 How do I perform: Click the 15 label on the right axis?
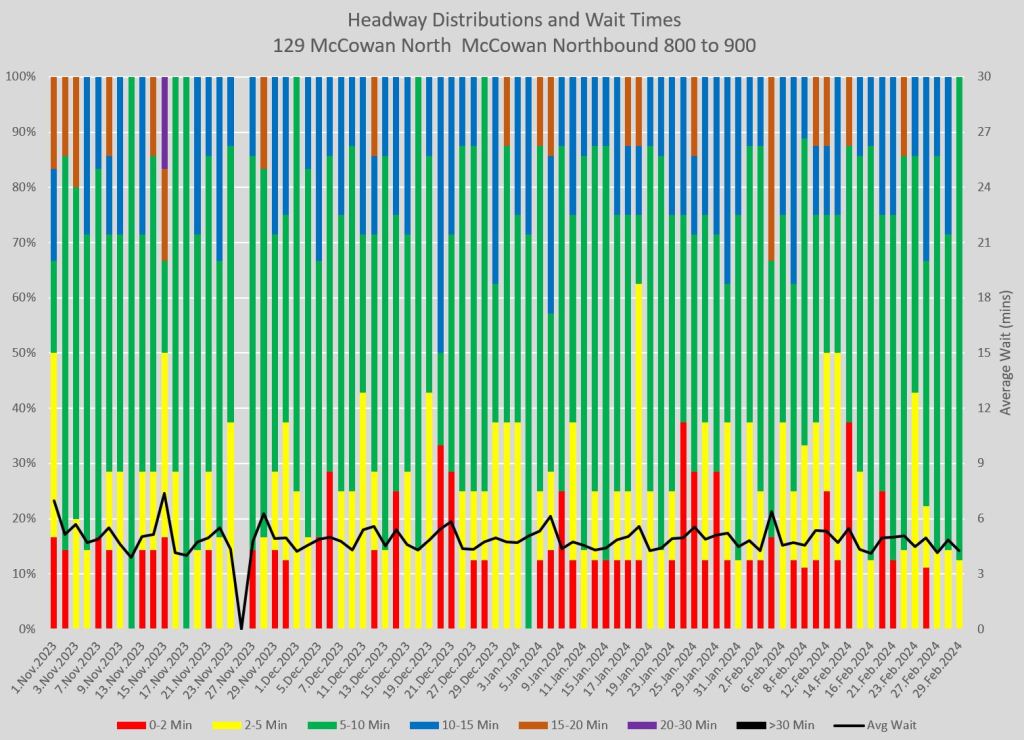pos(982,353)
